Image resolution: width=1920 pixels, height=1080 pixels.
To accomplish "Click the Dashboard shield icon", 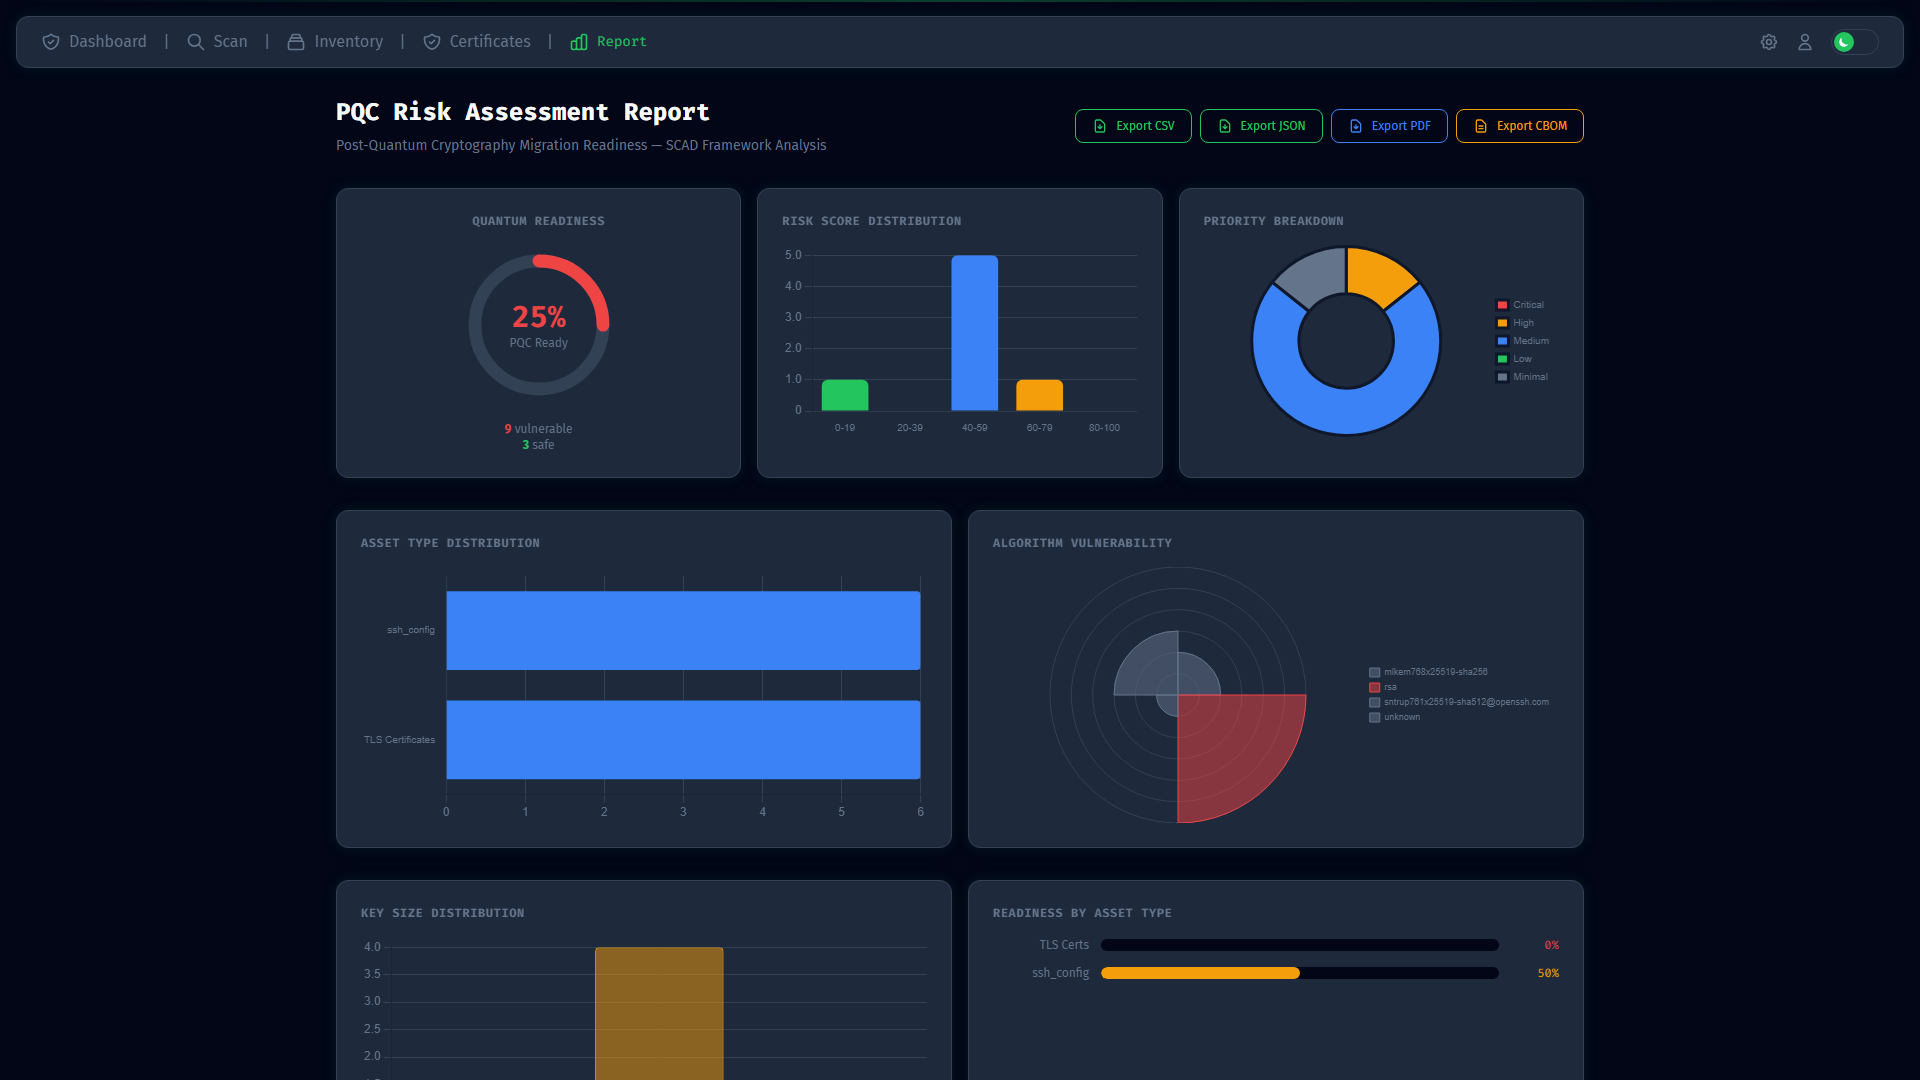I will [51, 42].
